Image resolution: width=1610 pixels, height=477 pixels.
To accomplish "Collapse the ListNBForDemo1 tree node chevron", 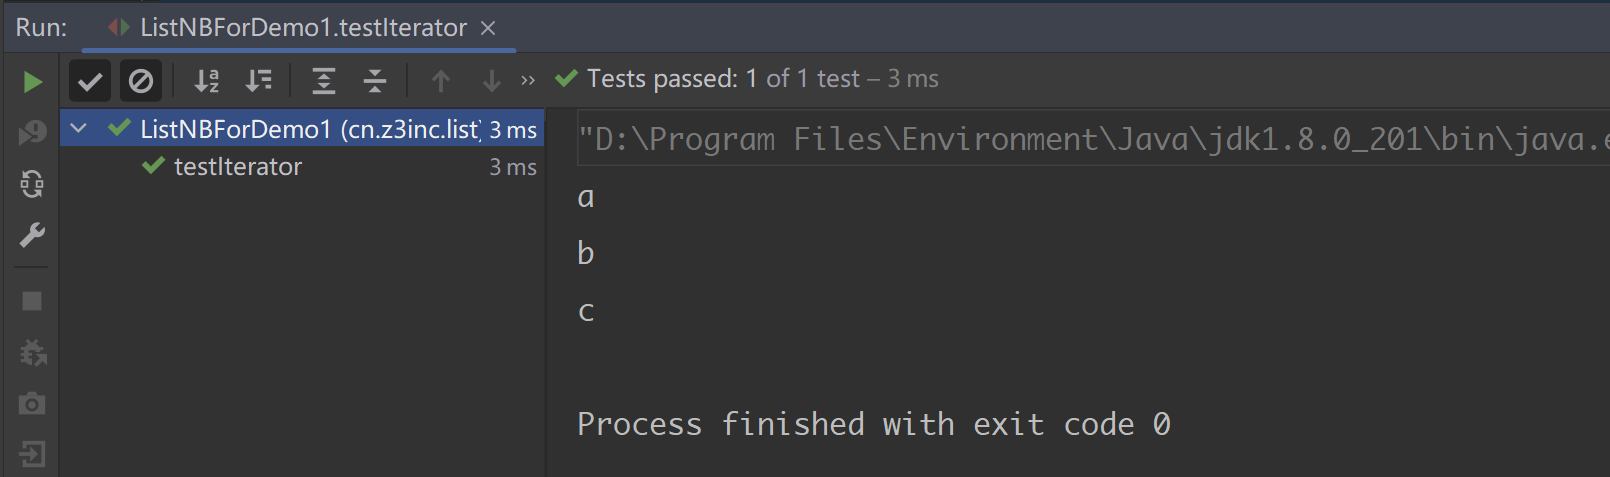I will (79, 129).
